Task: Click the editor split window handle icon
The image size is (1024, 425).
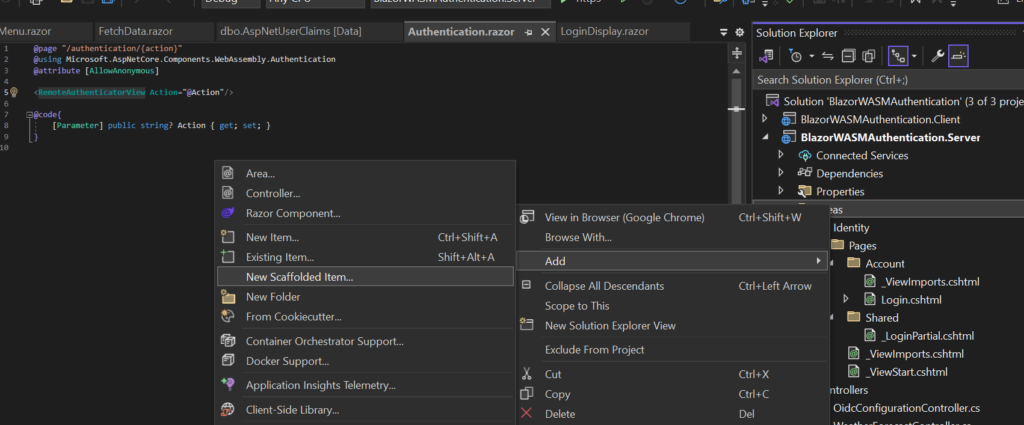Action: 737,53
